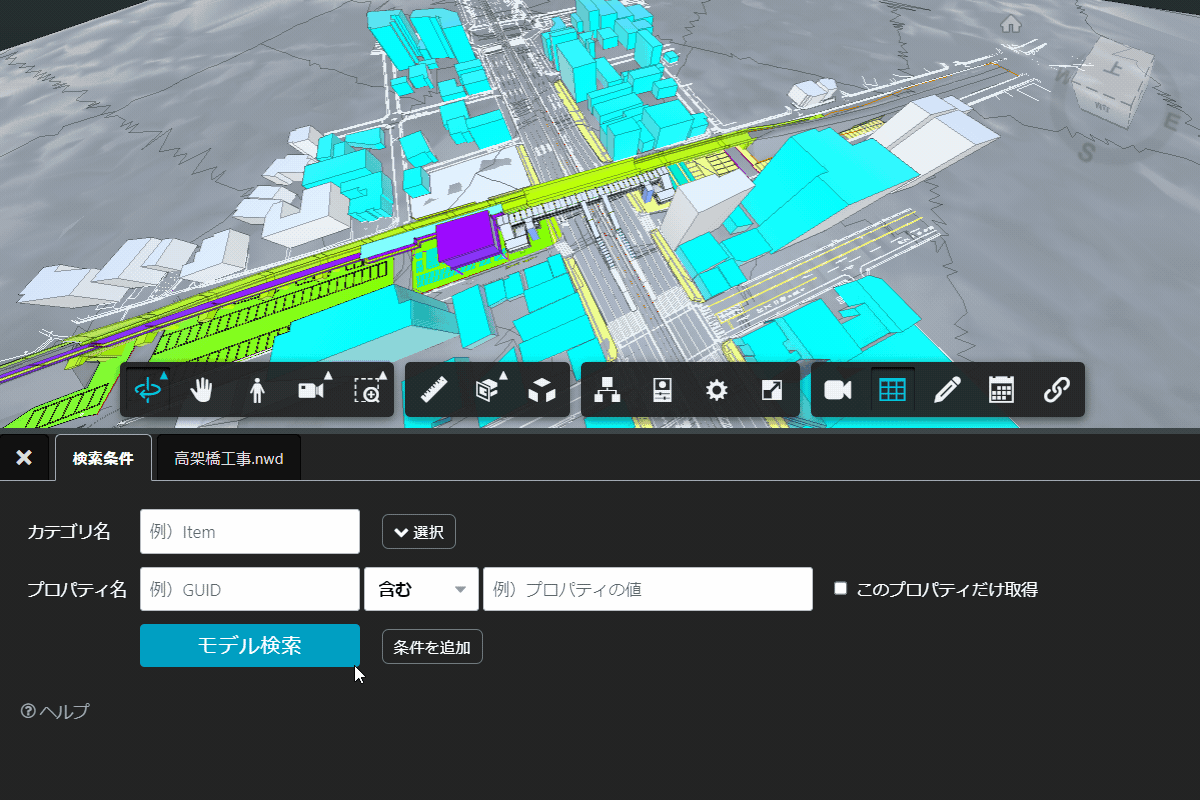The height and width of the screenshot is (800, 1200).
Task: Open the Section analysis tool
Action: coord(488,390)
